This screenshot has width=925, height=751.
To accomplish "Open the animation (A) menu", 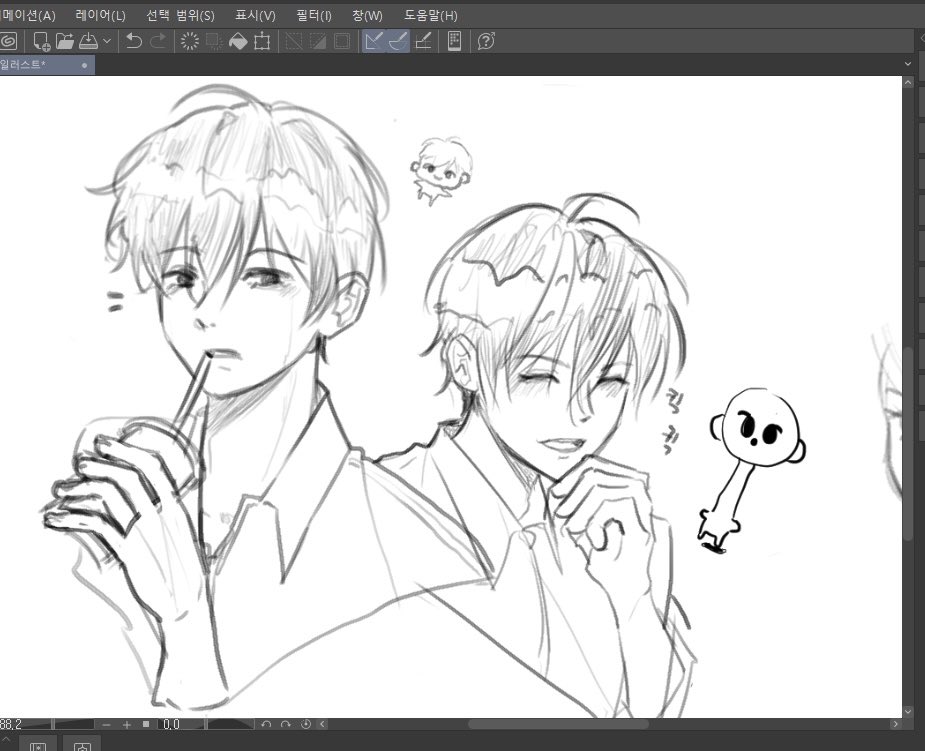I will 28,15.
